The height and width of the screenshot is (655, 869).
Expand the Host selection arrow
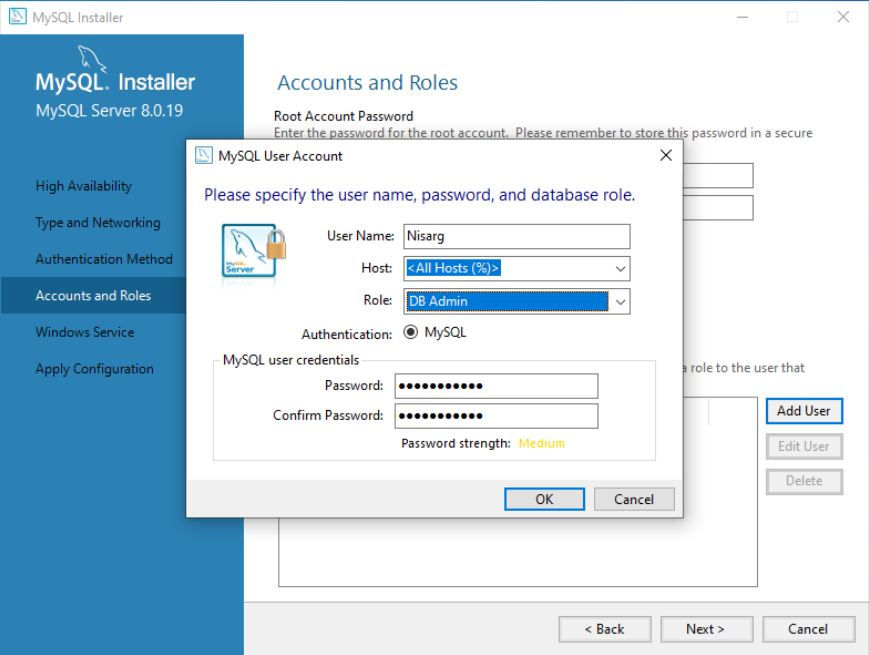tap(622, 268)
